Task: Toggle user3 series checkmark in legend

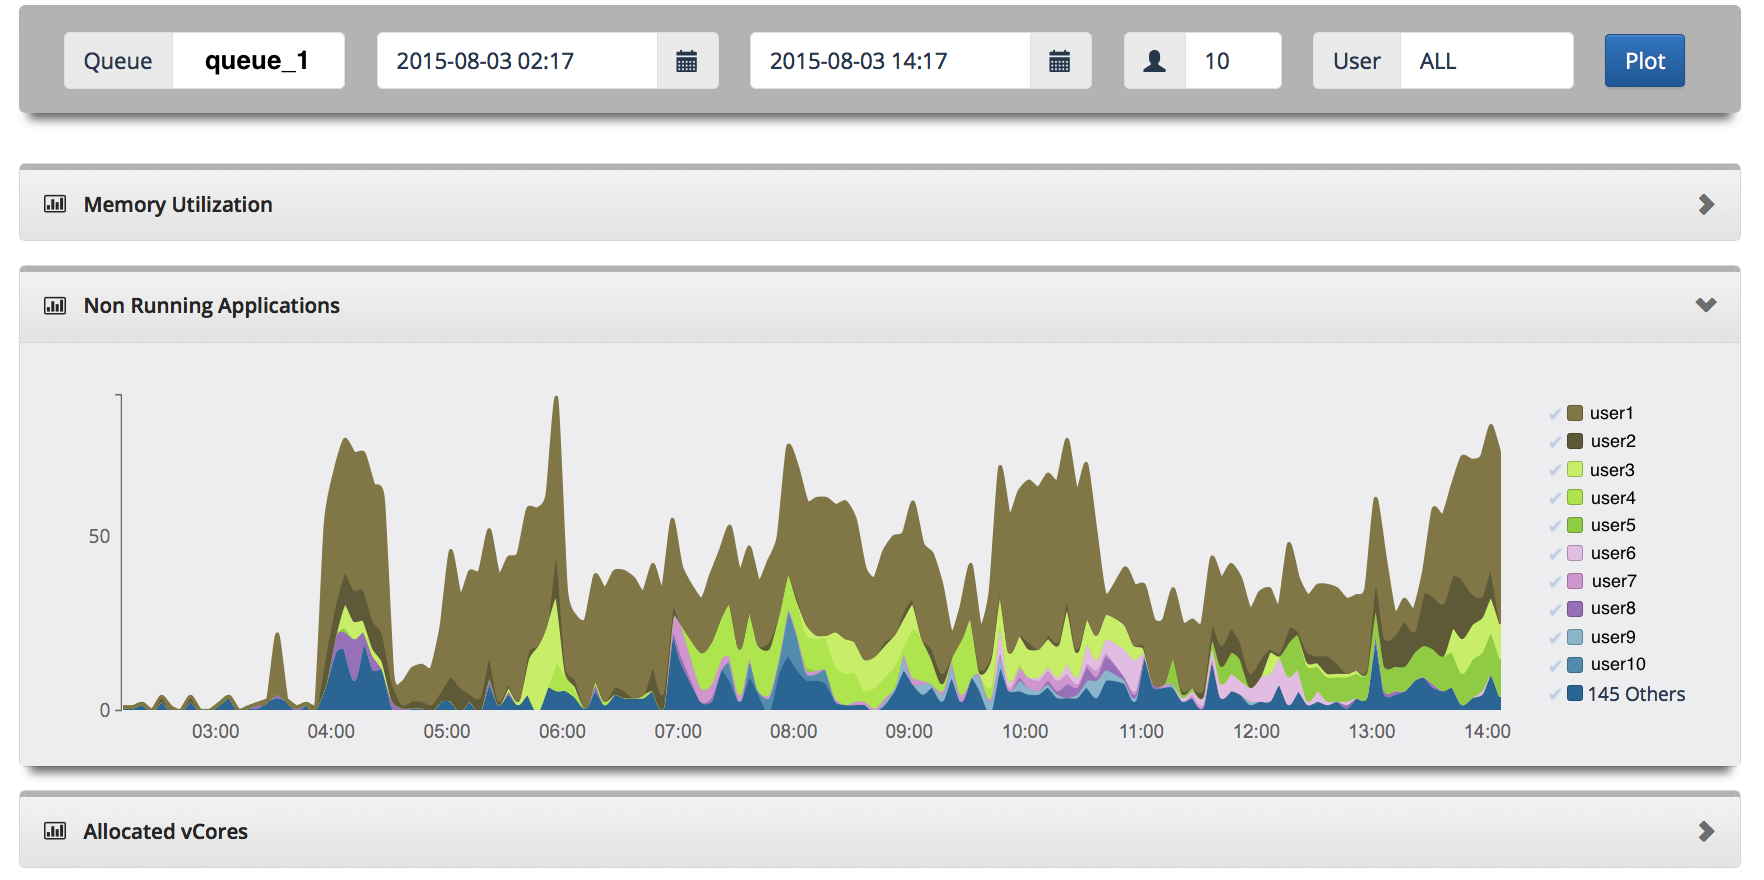Action: click(1555, 470)
